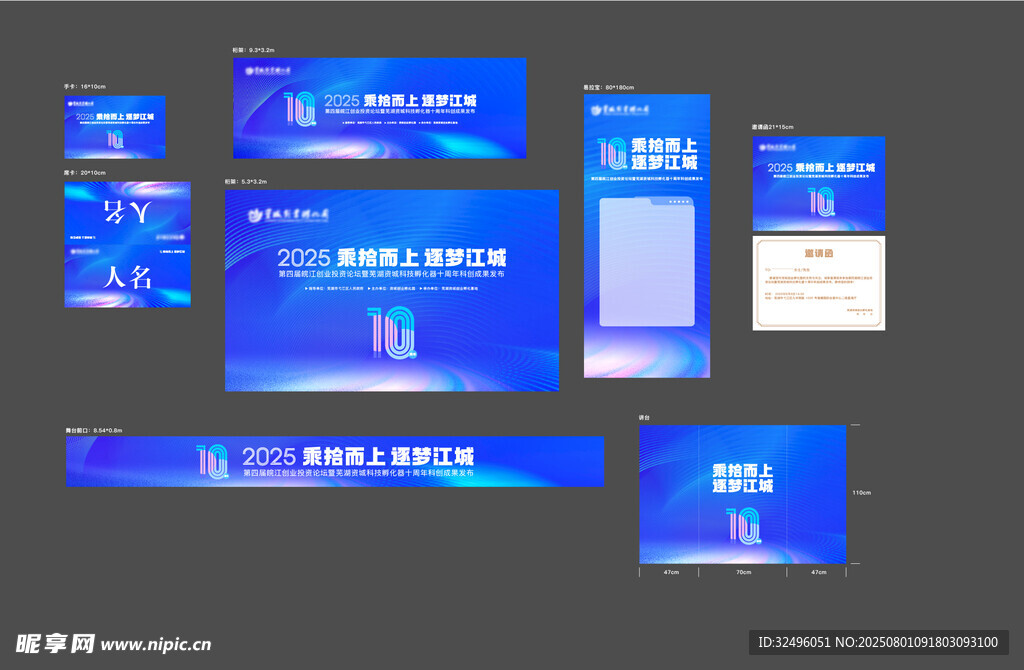Select the 舞台前口 long stage banner
1024x670 pixels.
(x=335, y=461)
